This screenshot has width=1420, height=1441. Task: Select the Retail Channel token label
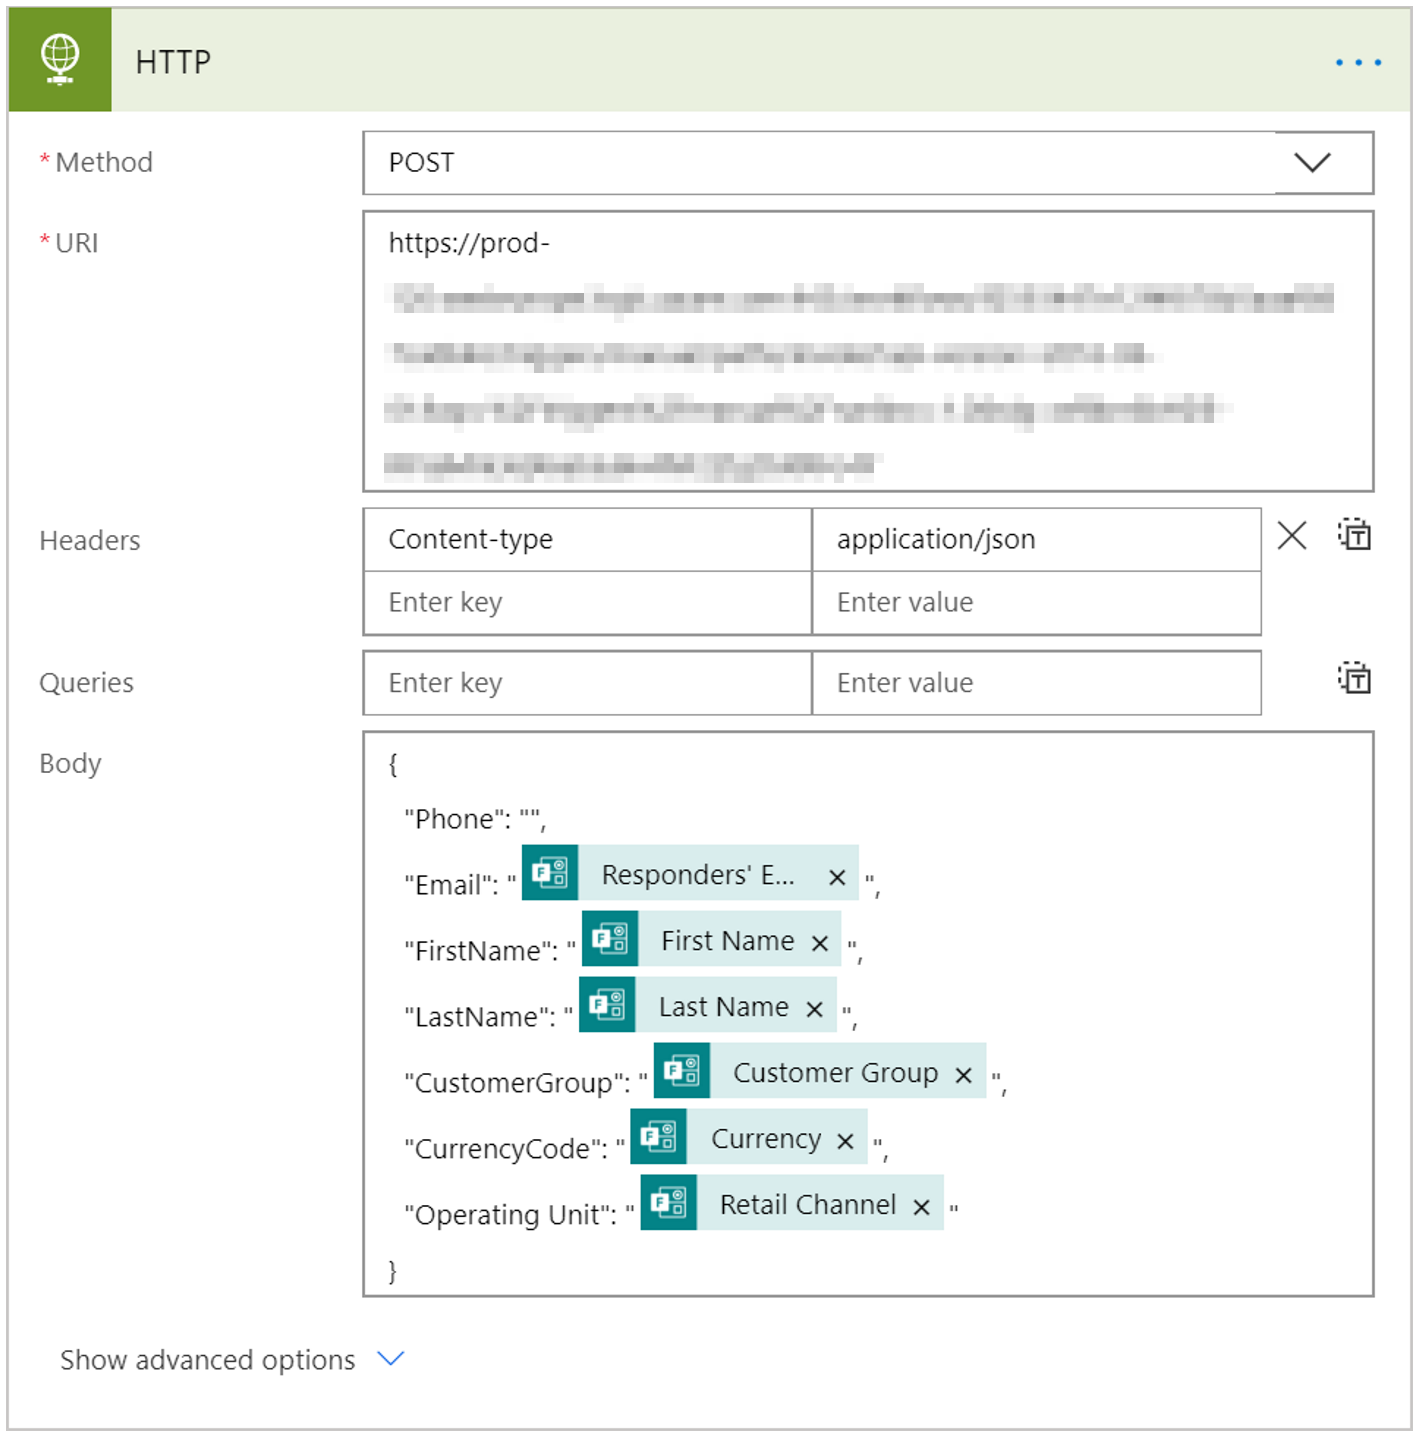(x=807, y=1205)
